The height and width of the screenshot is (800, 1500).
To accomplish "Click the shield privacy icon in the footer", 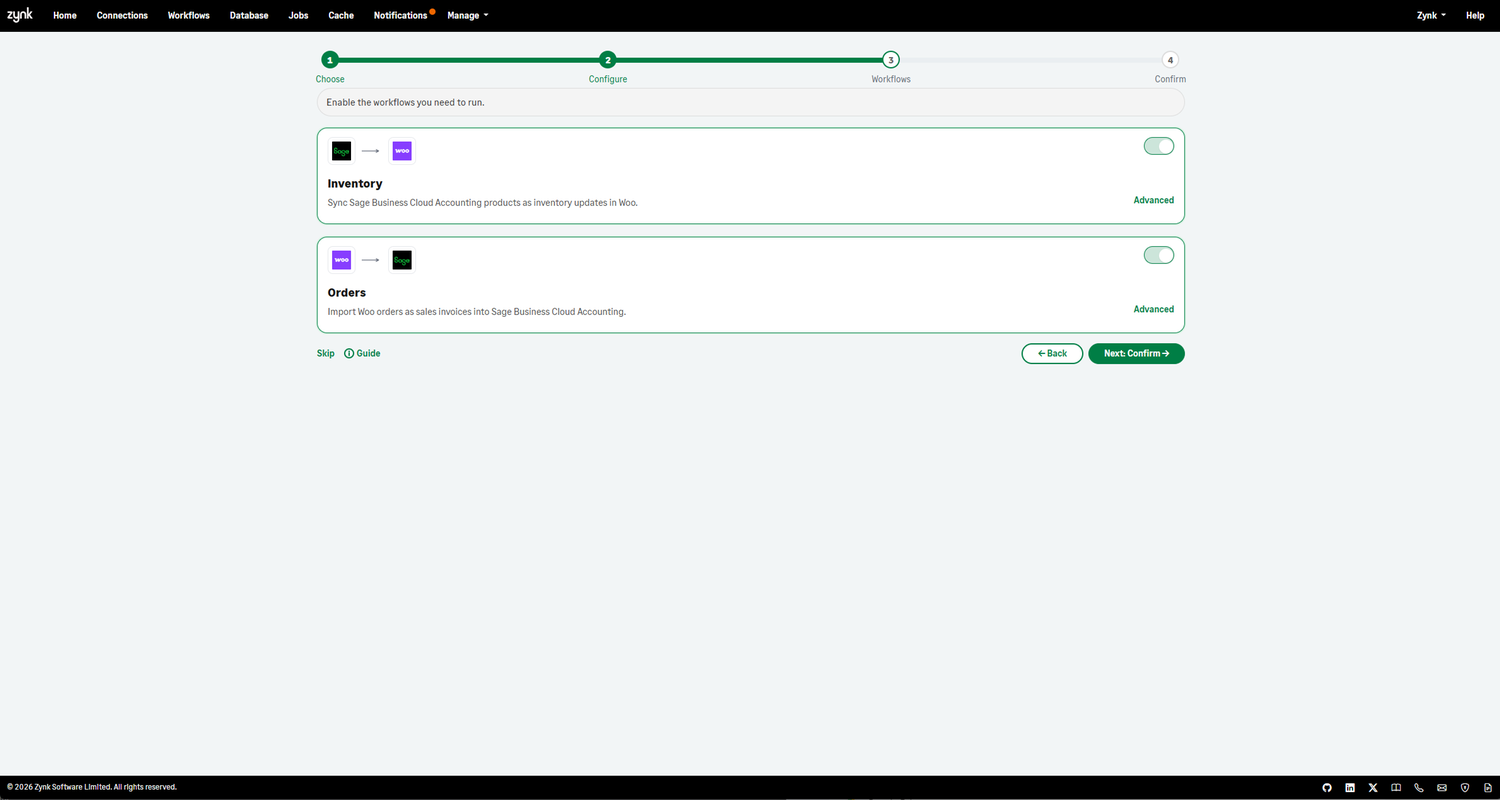I will pos(1465,787).
